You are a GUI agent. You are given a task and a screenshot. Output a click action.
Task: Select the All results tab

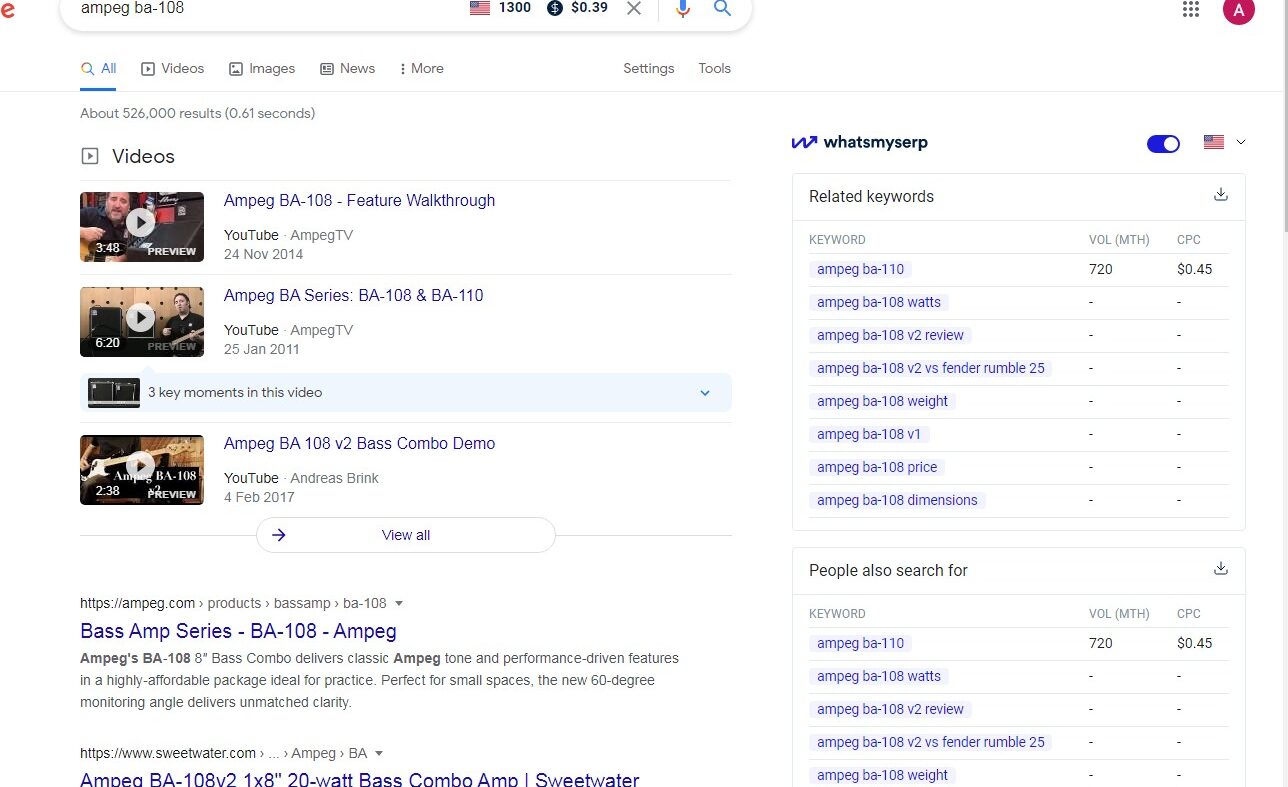click(x=98, y=68)
